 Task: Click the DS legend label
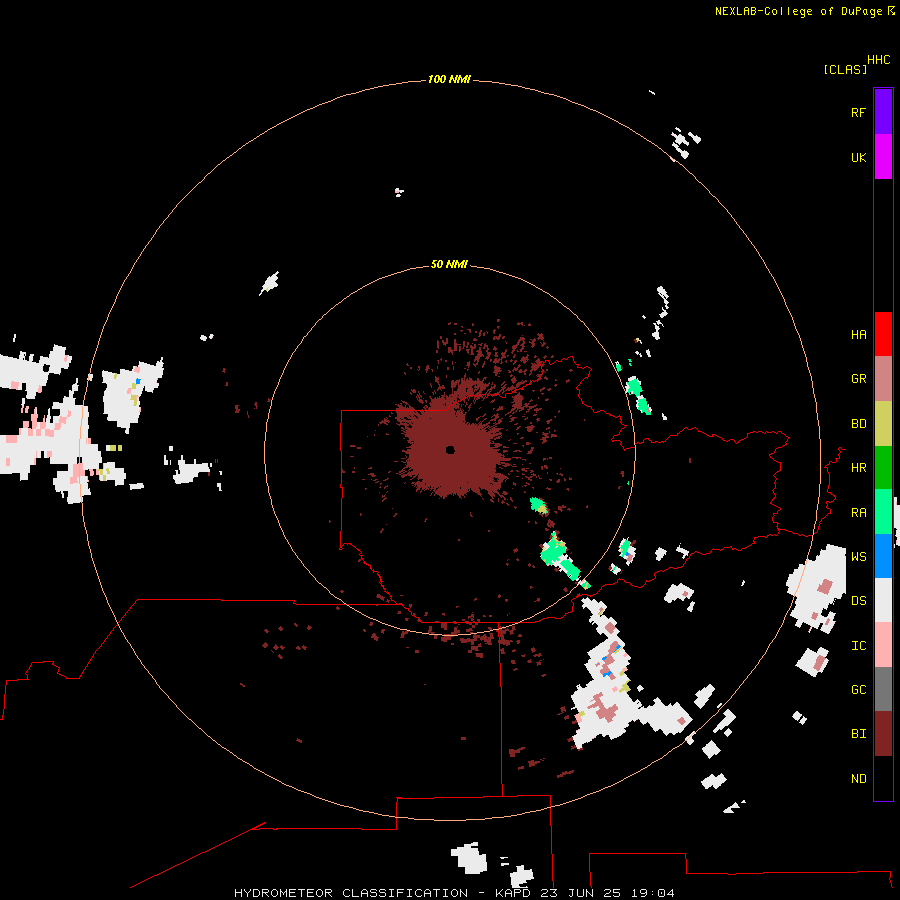858,601
